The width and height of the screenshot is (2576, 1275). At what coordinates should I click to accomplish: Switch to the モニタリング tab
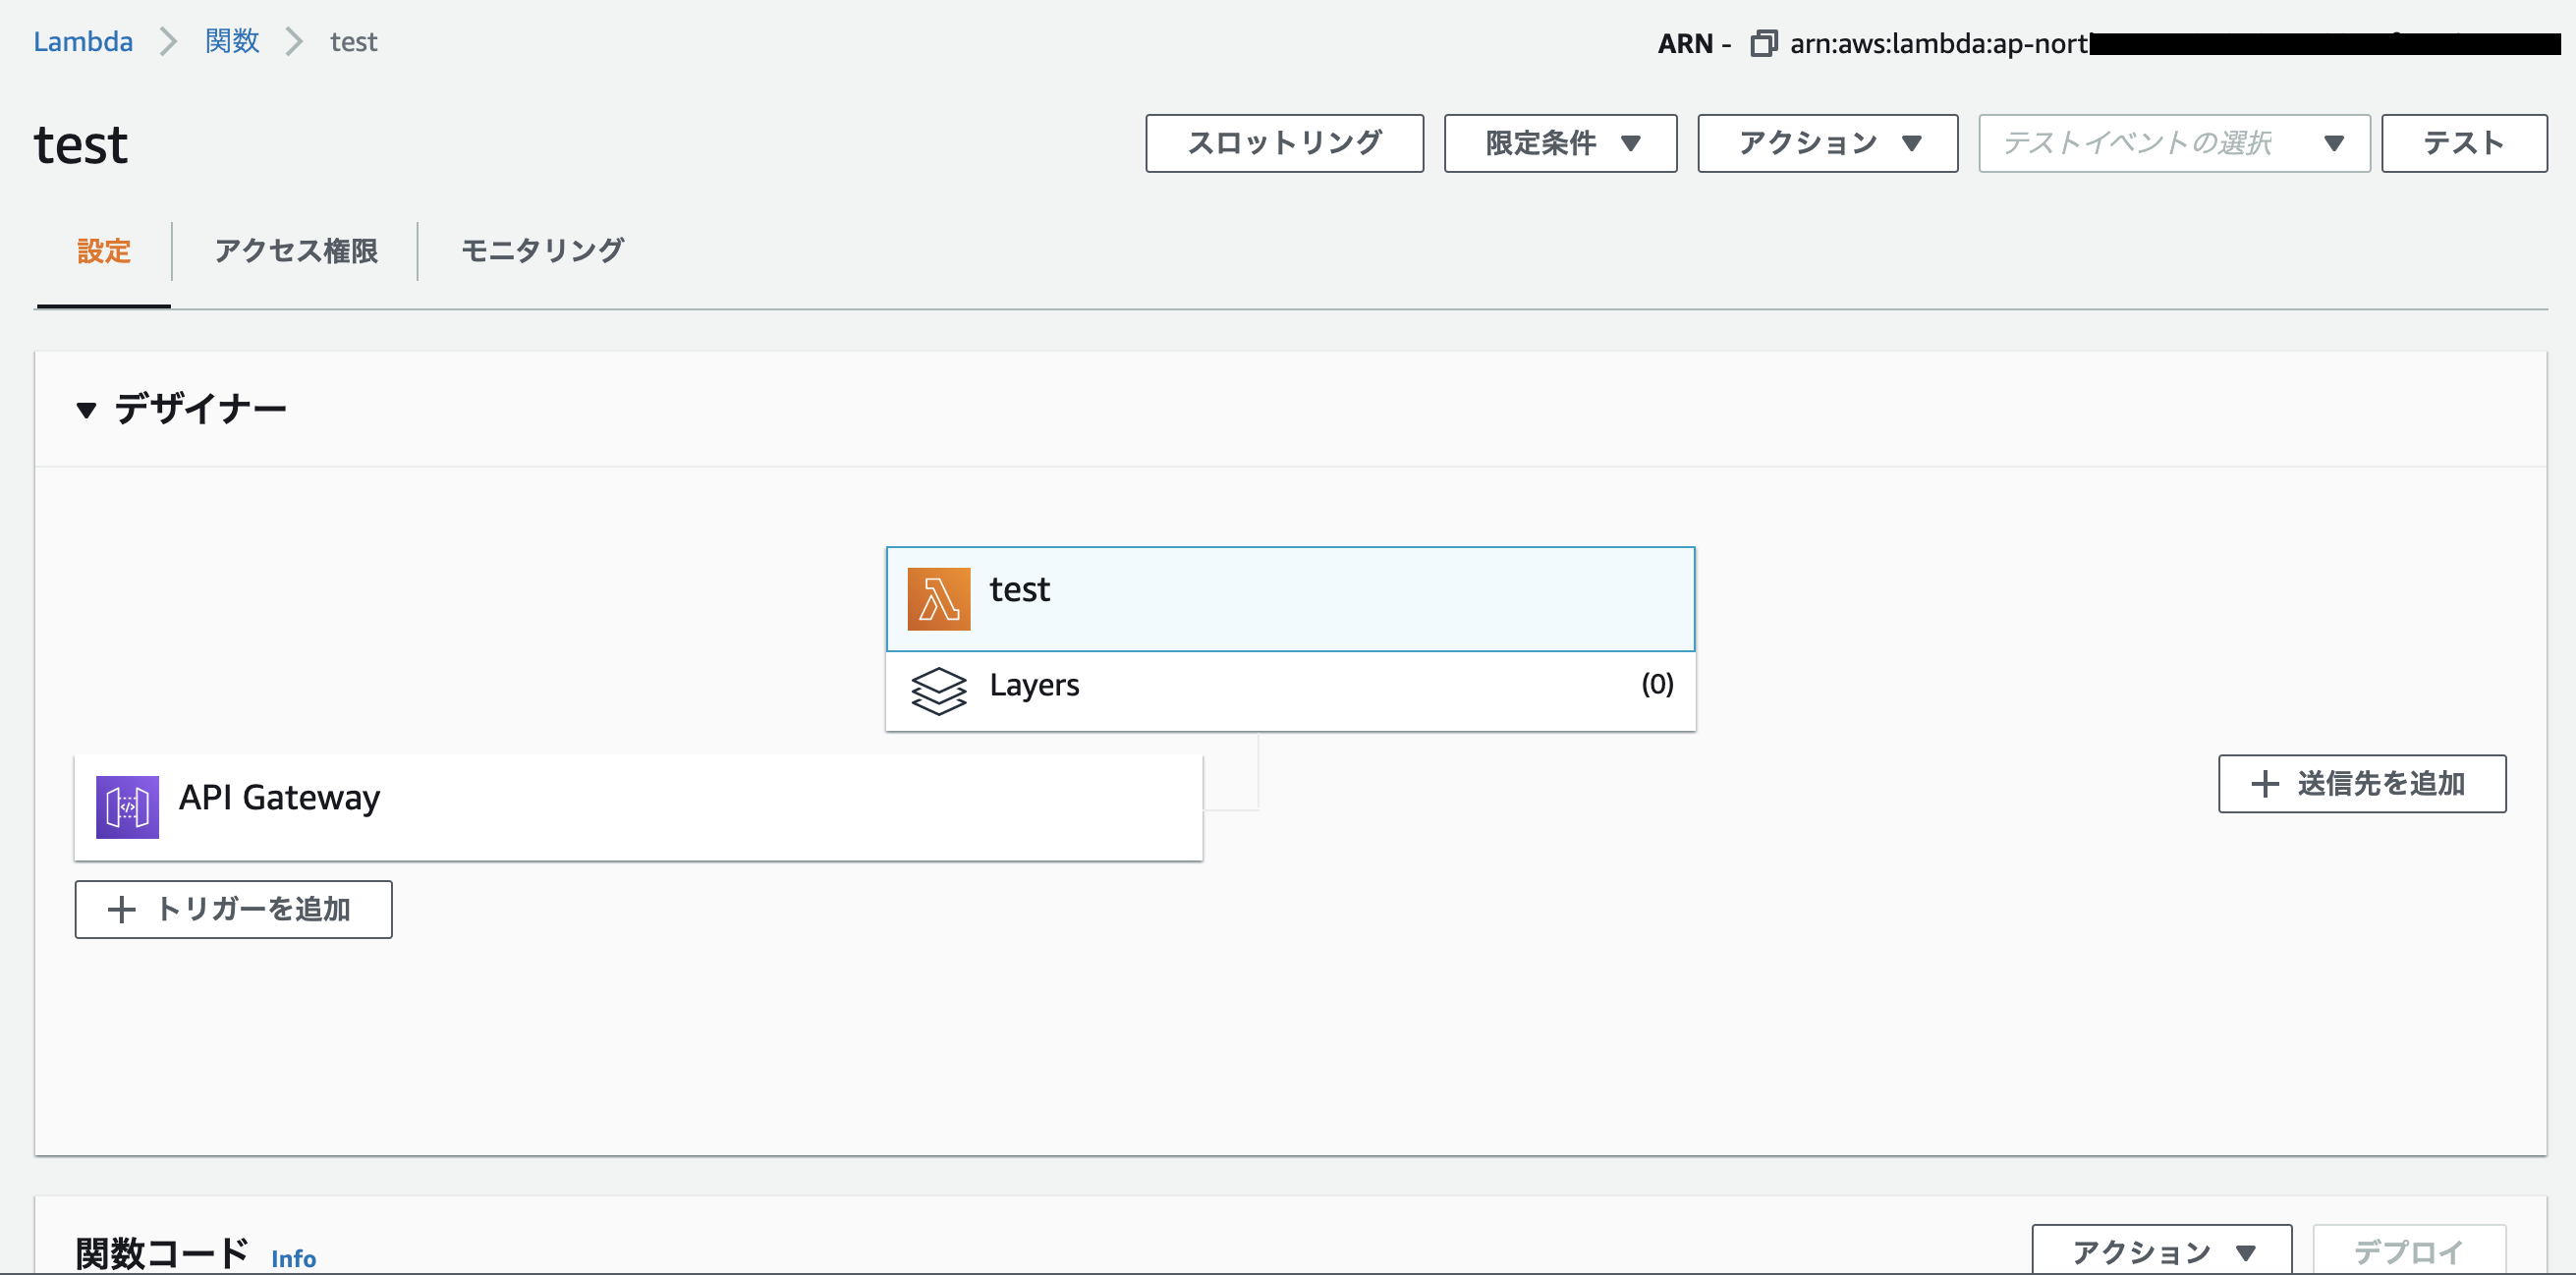[x=543, y=251]
